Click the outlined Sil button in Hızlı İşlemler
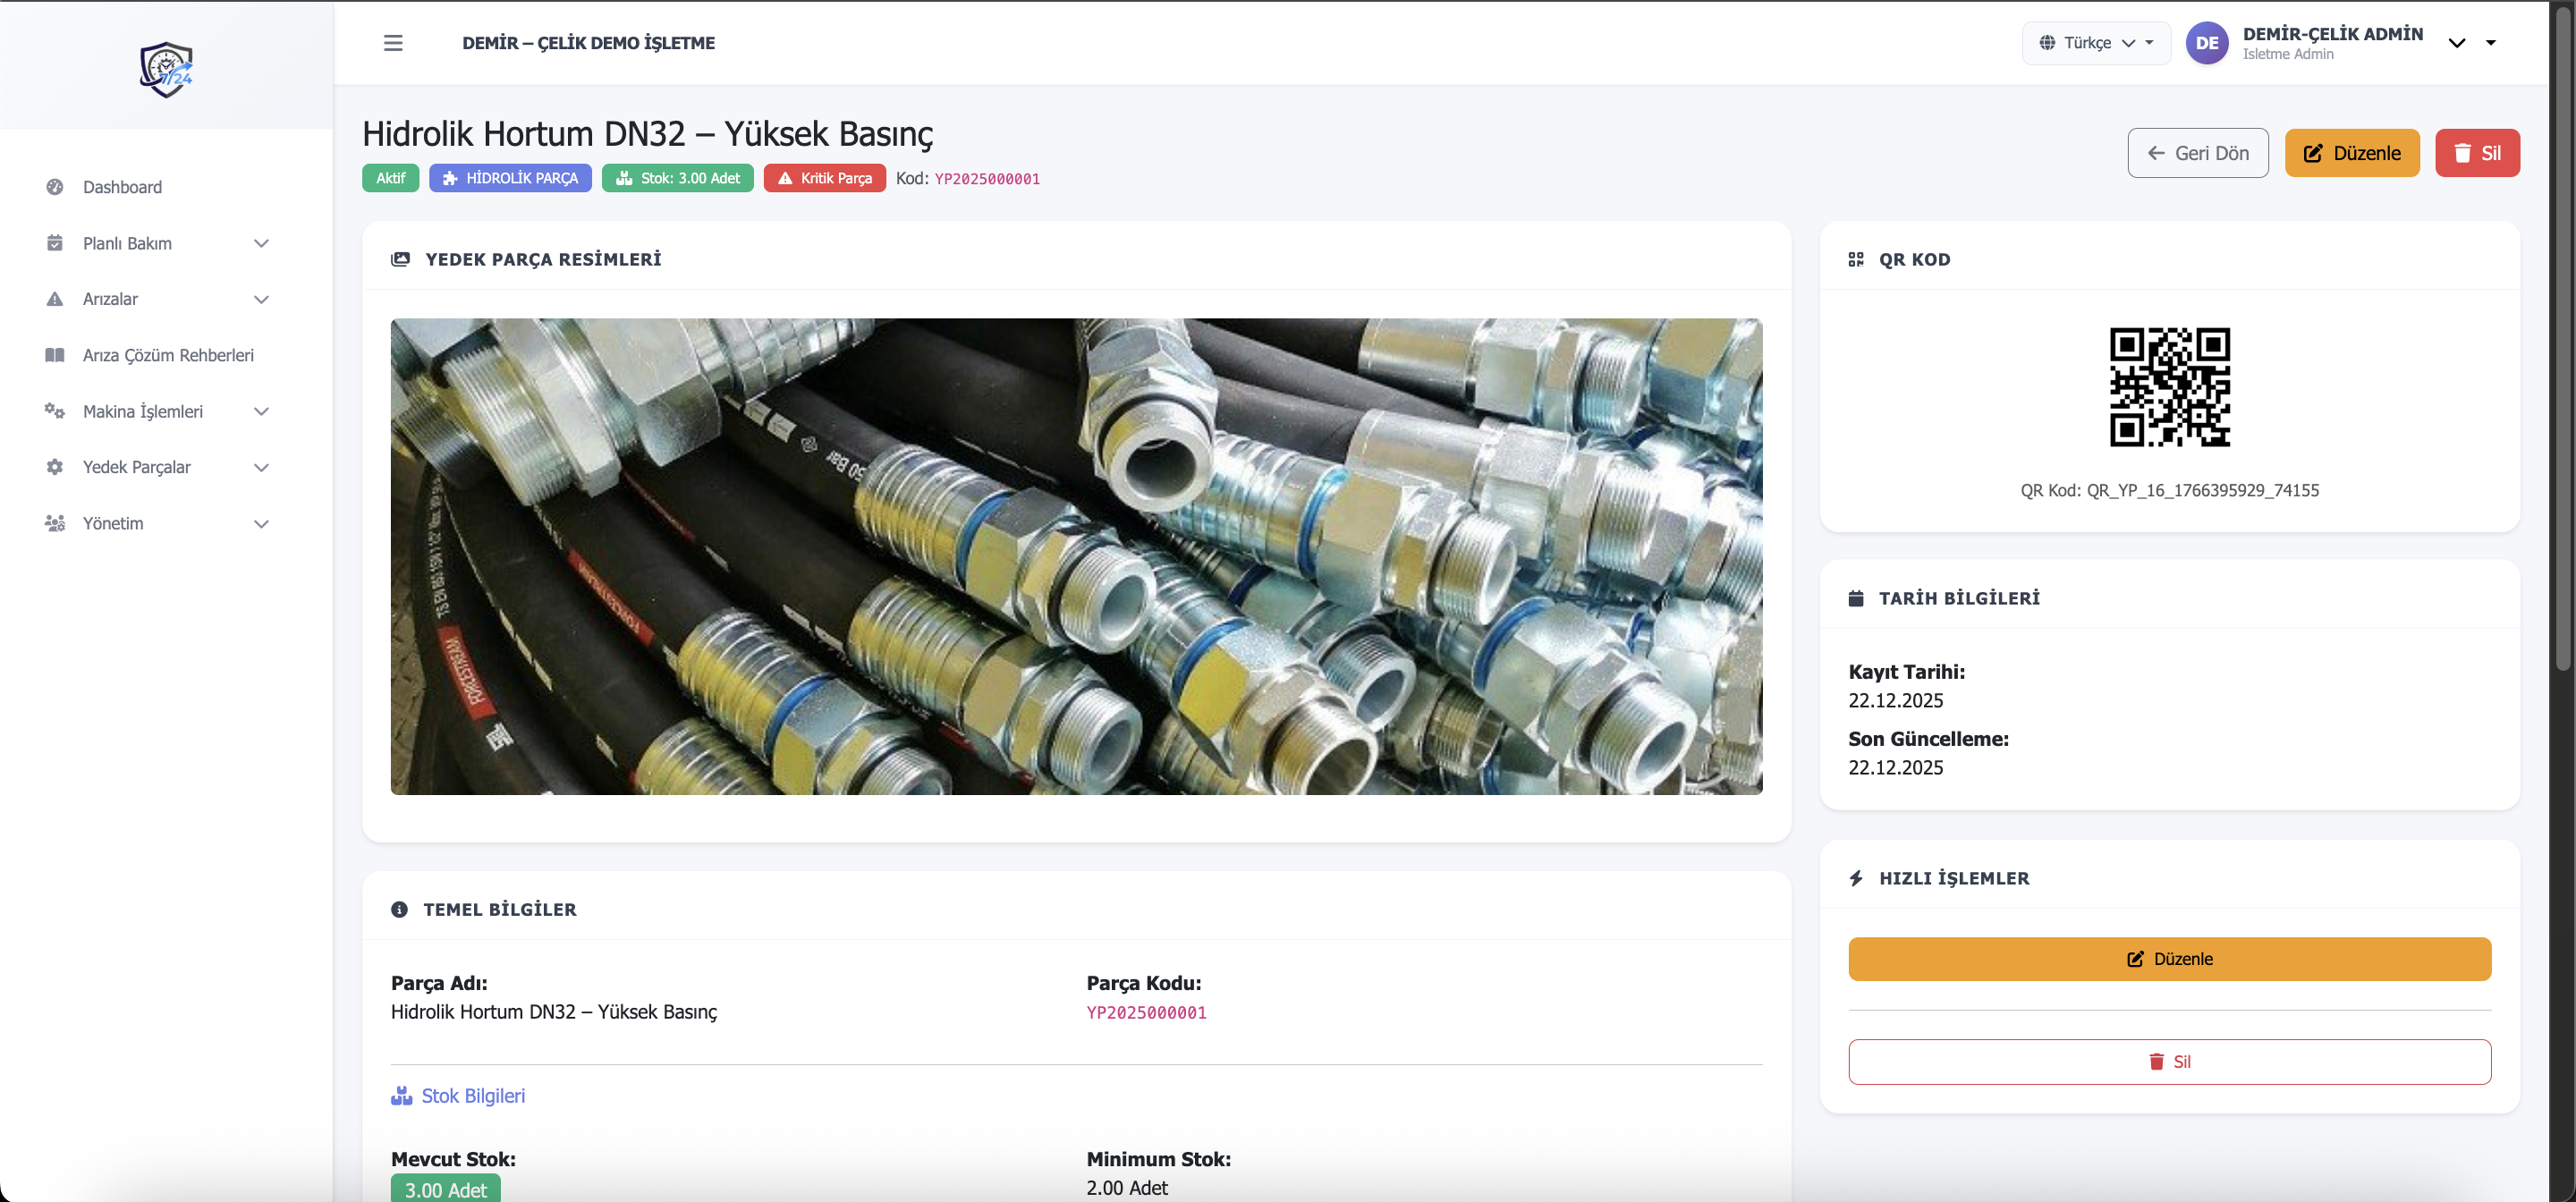Image resolution: width=2576 pixels, height=1202 pixels. click(2169, 1062)
